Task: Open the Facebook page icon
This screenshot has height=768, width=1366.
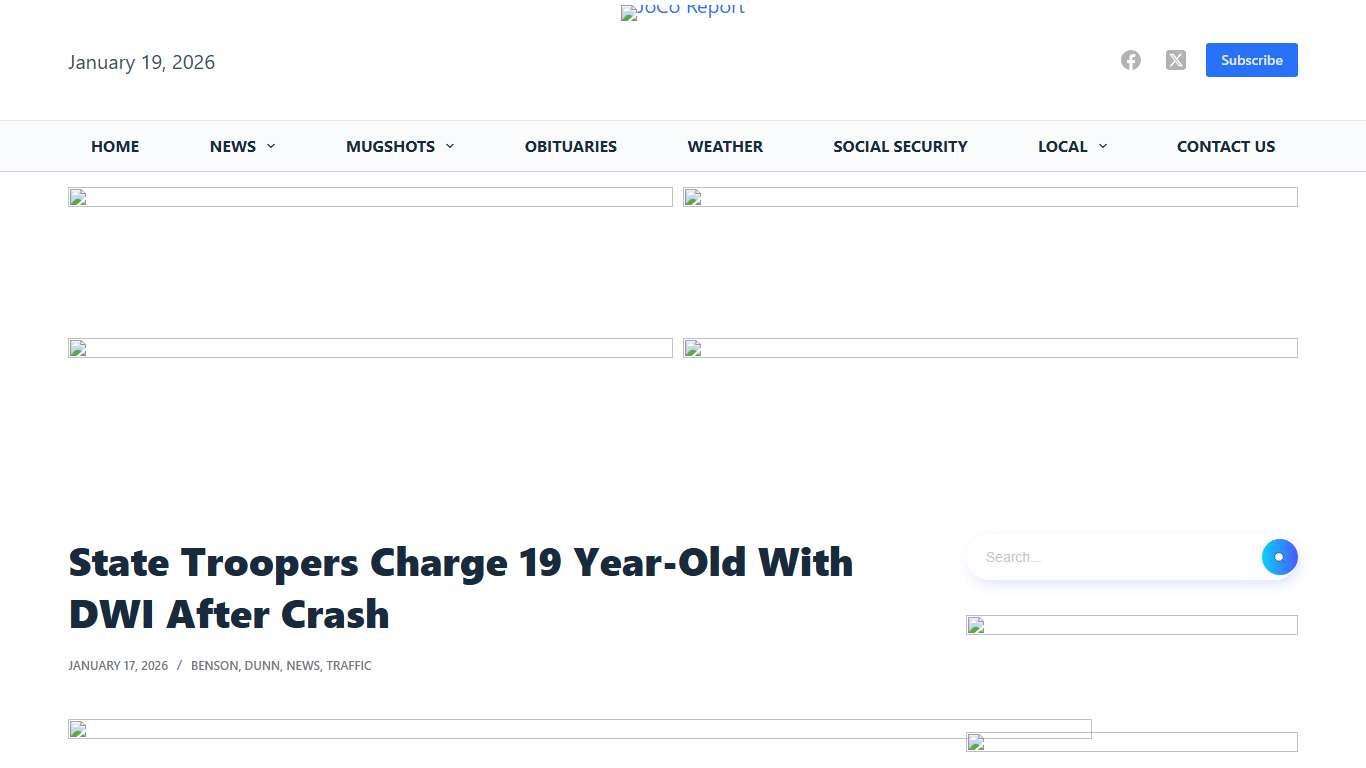Action: point(1130,60)
